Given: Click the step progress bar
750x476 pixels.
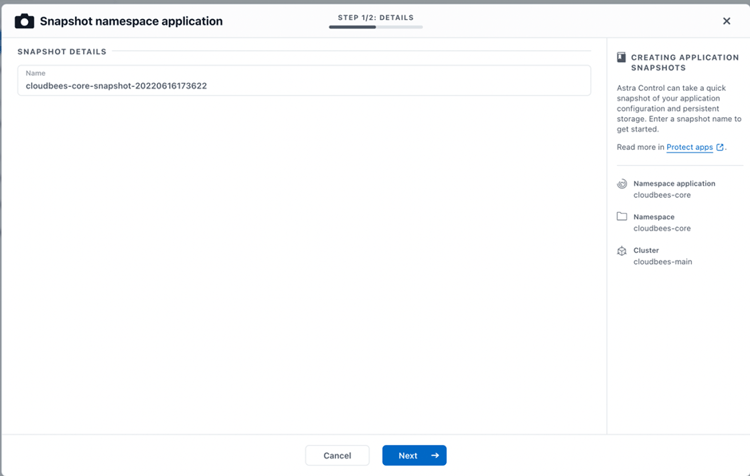Looking at the screenshot, I should pos(375,27).
